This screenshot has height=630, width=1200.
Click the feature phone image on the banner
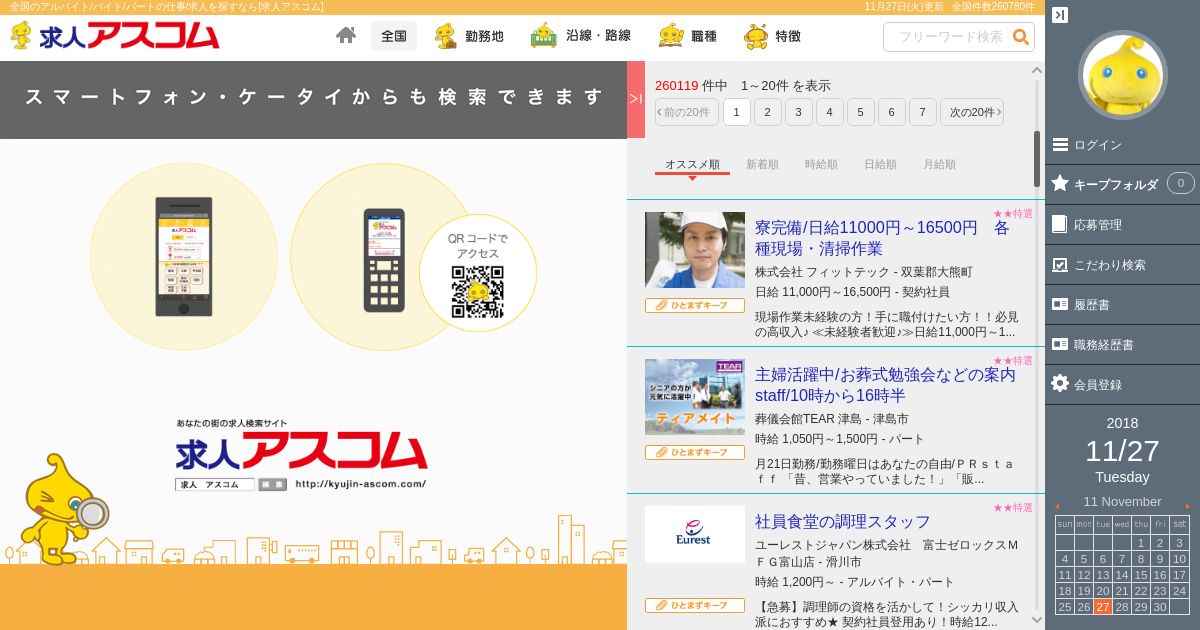[384, 260]
